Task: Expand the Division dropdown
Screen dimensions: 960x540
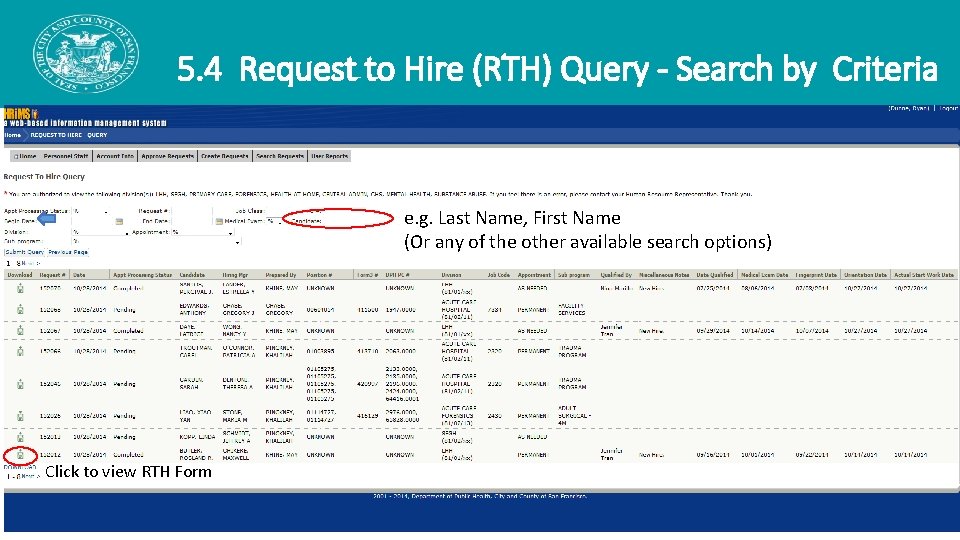Action: pyautogui.click(x=100, y=232)
